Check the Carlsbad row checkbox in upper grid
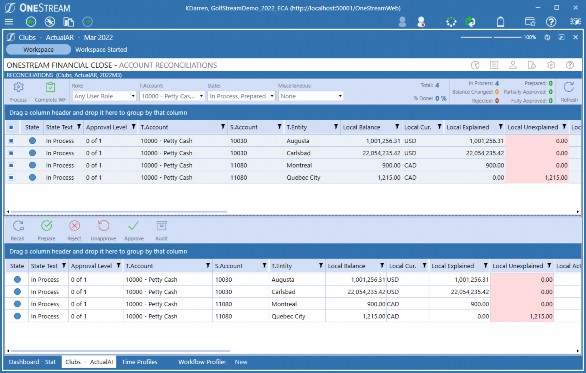Image resolution: width=586 pixels, height=373 pixels. pos(11,153)
